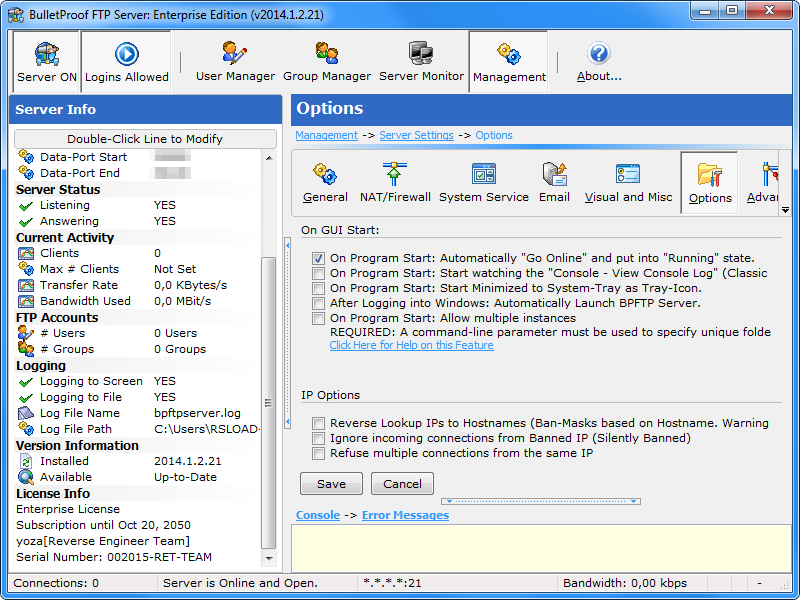Toggle the Server ON toolbar button
Viewport: 800px width, 600px height.
tap(46, 62)
